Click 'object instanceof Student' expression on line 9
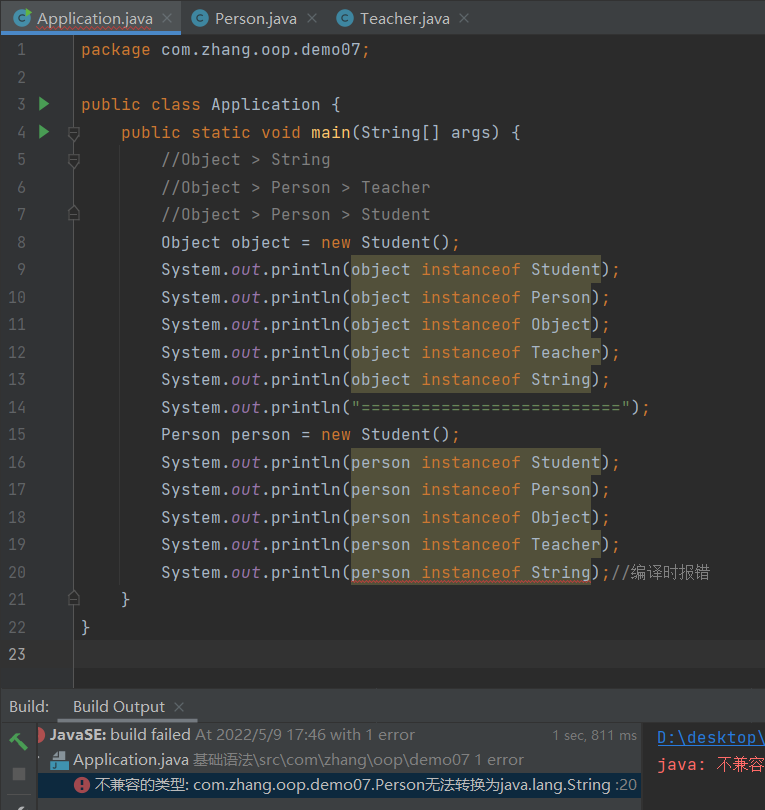 point(476,269)
